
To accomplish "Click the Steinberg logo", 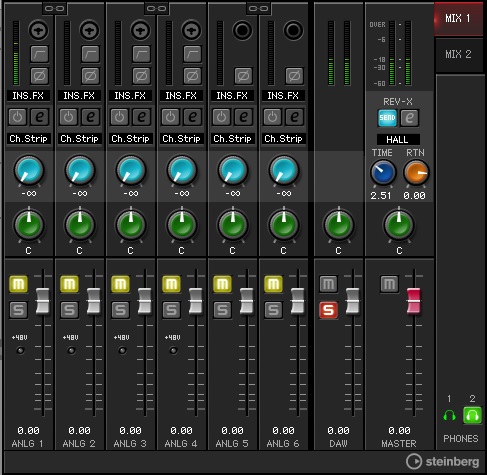I will (x=443, y=461).
